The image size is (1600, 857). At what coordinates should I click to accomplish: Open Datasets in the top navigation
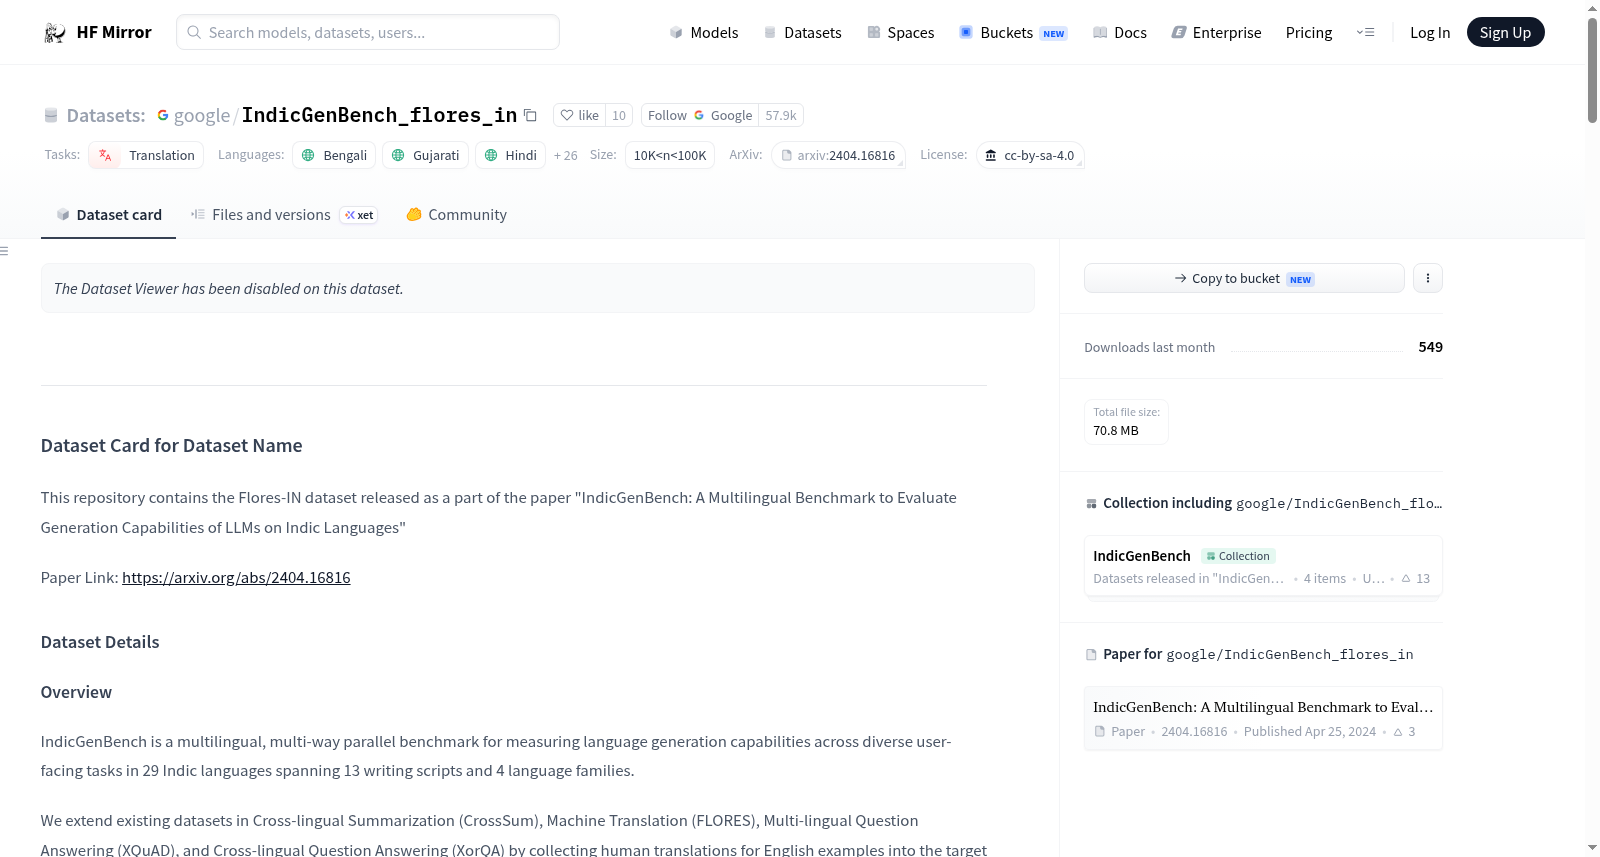[x=802, y=32]
